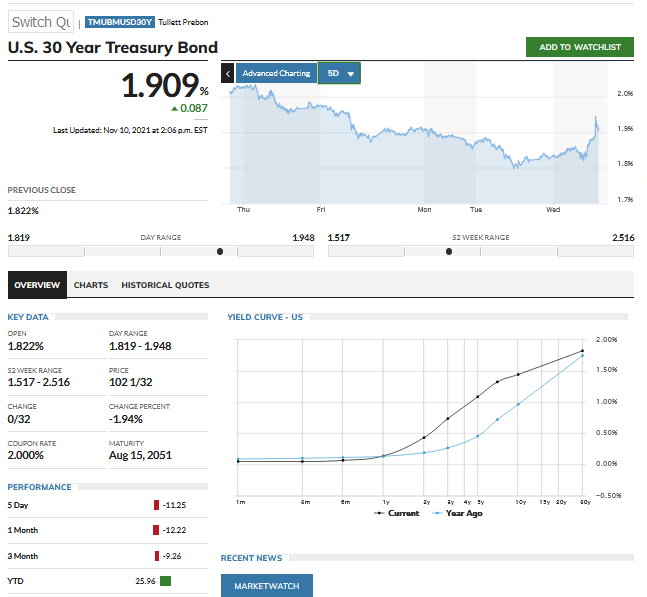Click the Last Updated timestamp text
This screenshot has width=647, height=597.
click(x=130, y=130)
